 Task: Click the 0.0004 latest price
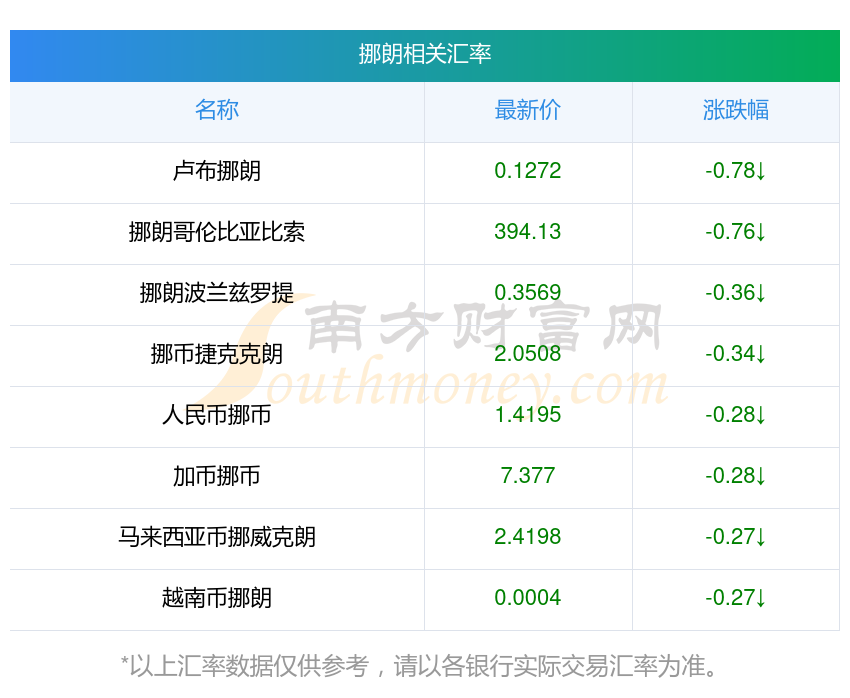(527, 598)
